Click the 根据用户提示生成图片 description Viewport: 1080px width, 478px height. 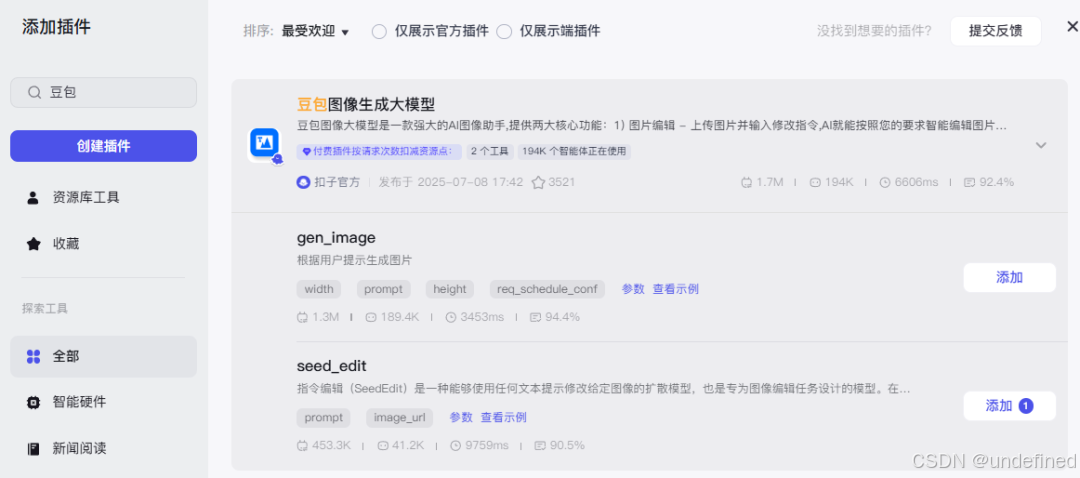(354, 260)
